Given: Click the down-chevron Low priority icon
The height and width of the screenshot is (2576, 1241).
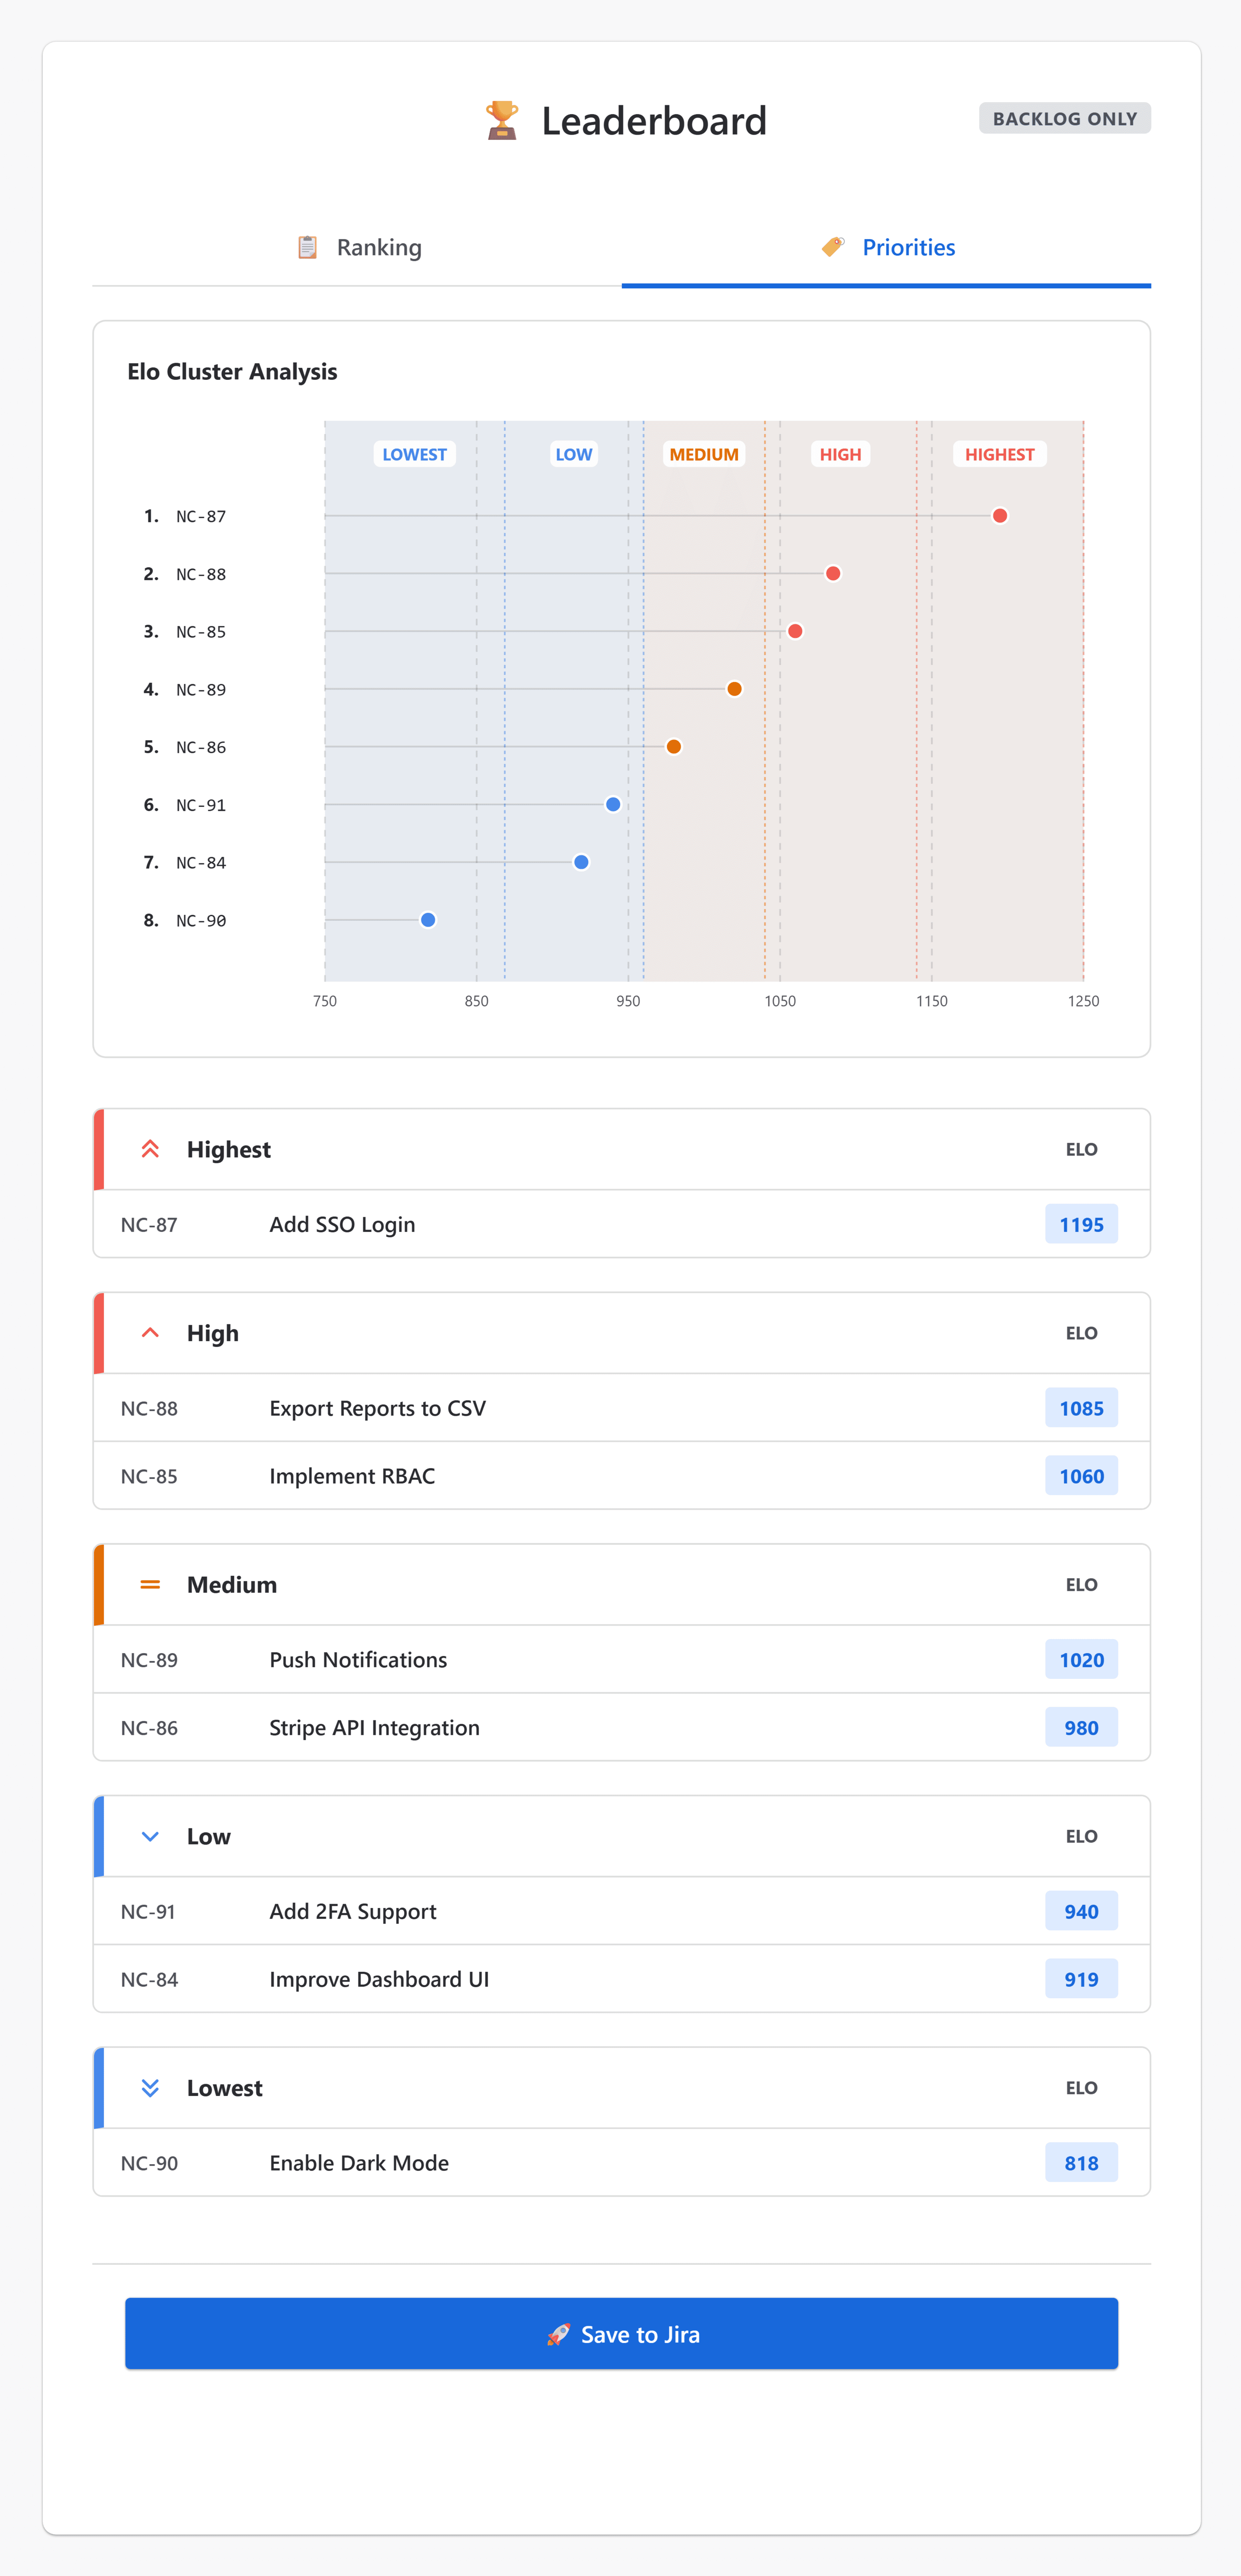Looking at the screenshot, I should [x=150, y=1836].
